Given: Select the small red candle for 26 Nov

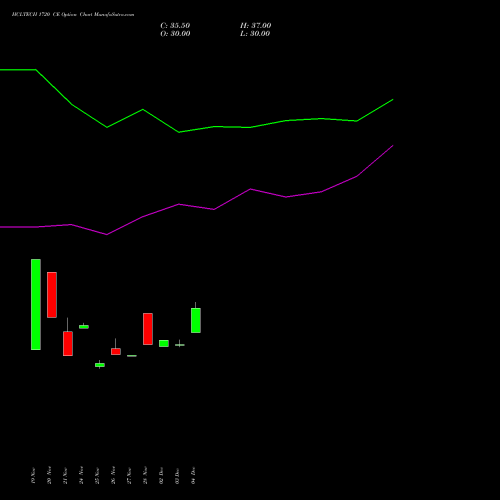Looking at the screenshot, I should 116,351.
